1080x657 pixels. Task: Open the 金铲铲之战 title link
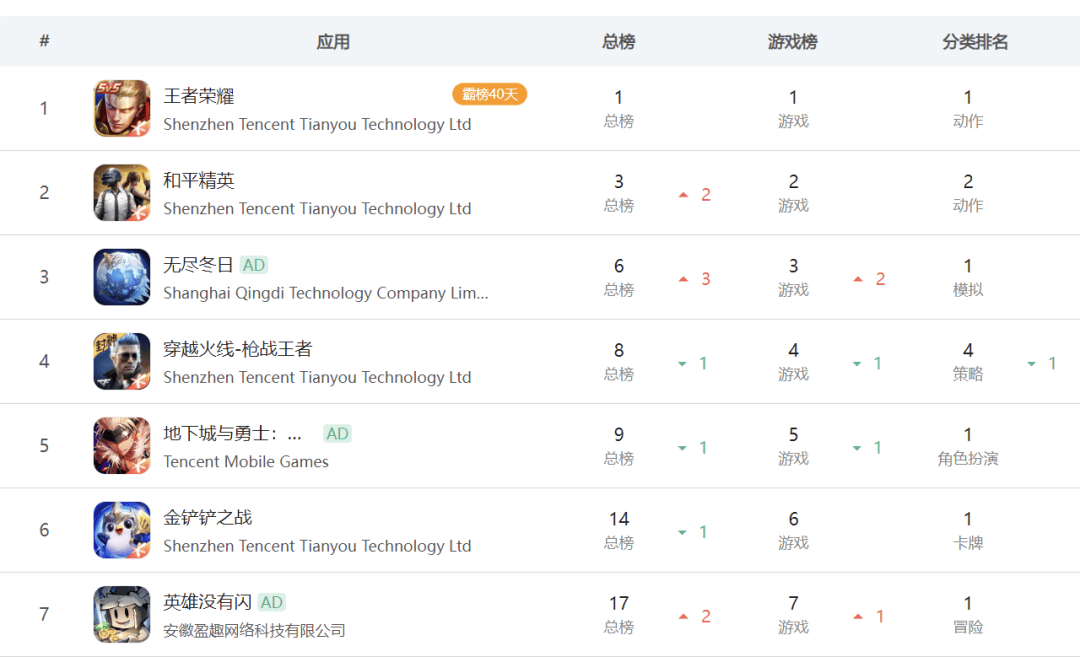coord(207,517)
